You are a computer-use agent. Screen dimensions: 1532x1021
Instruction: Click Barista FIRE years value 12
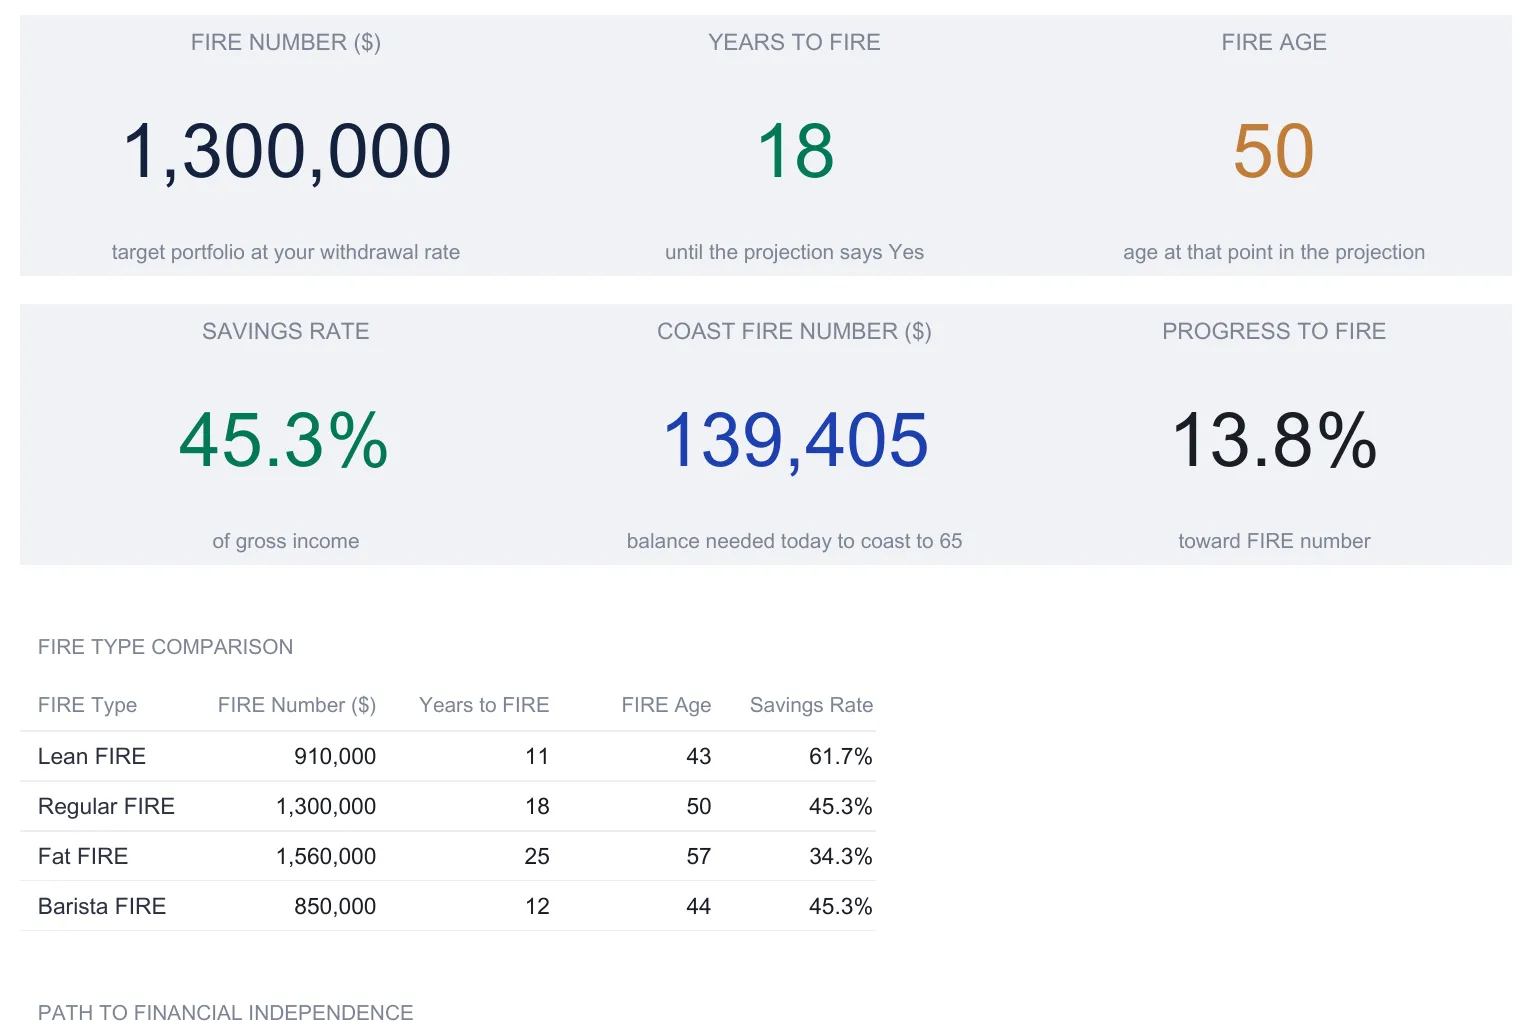click(x=537, y=906)
